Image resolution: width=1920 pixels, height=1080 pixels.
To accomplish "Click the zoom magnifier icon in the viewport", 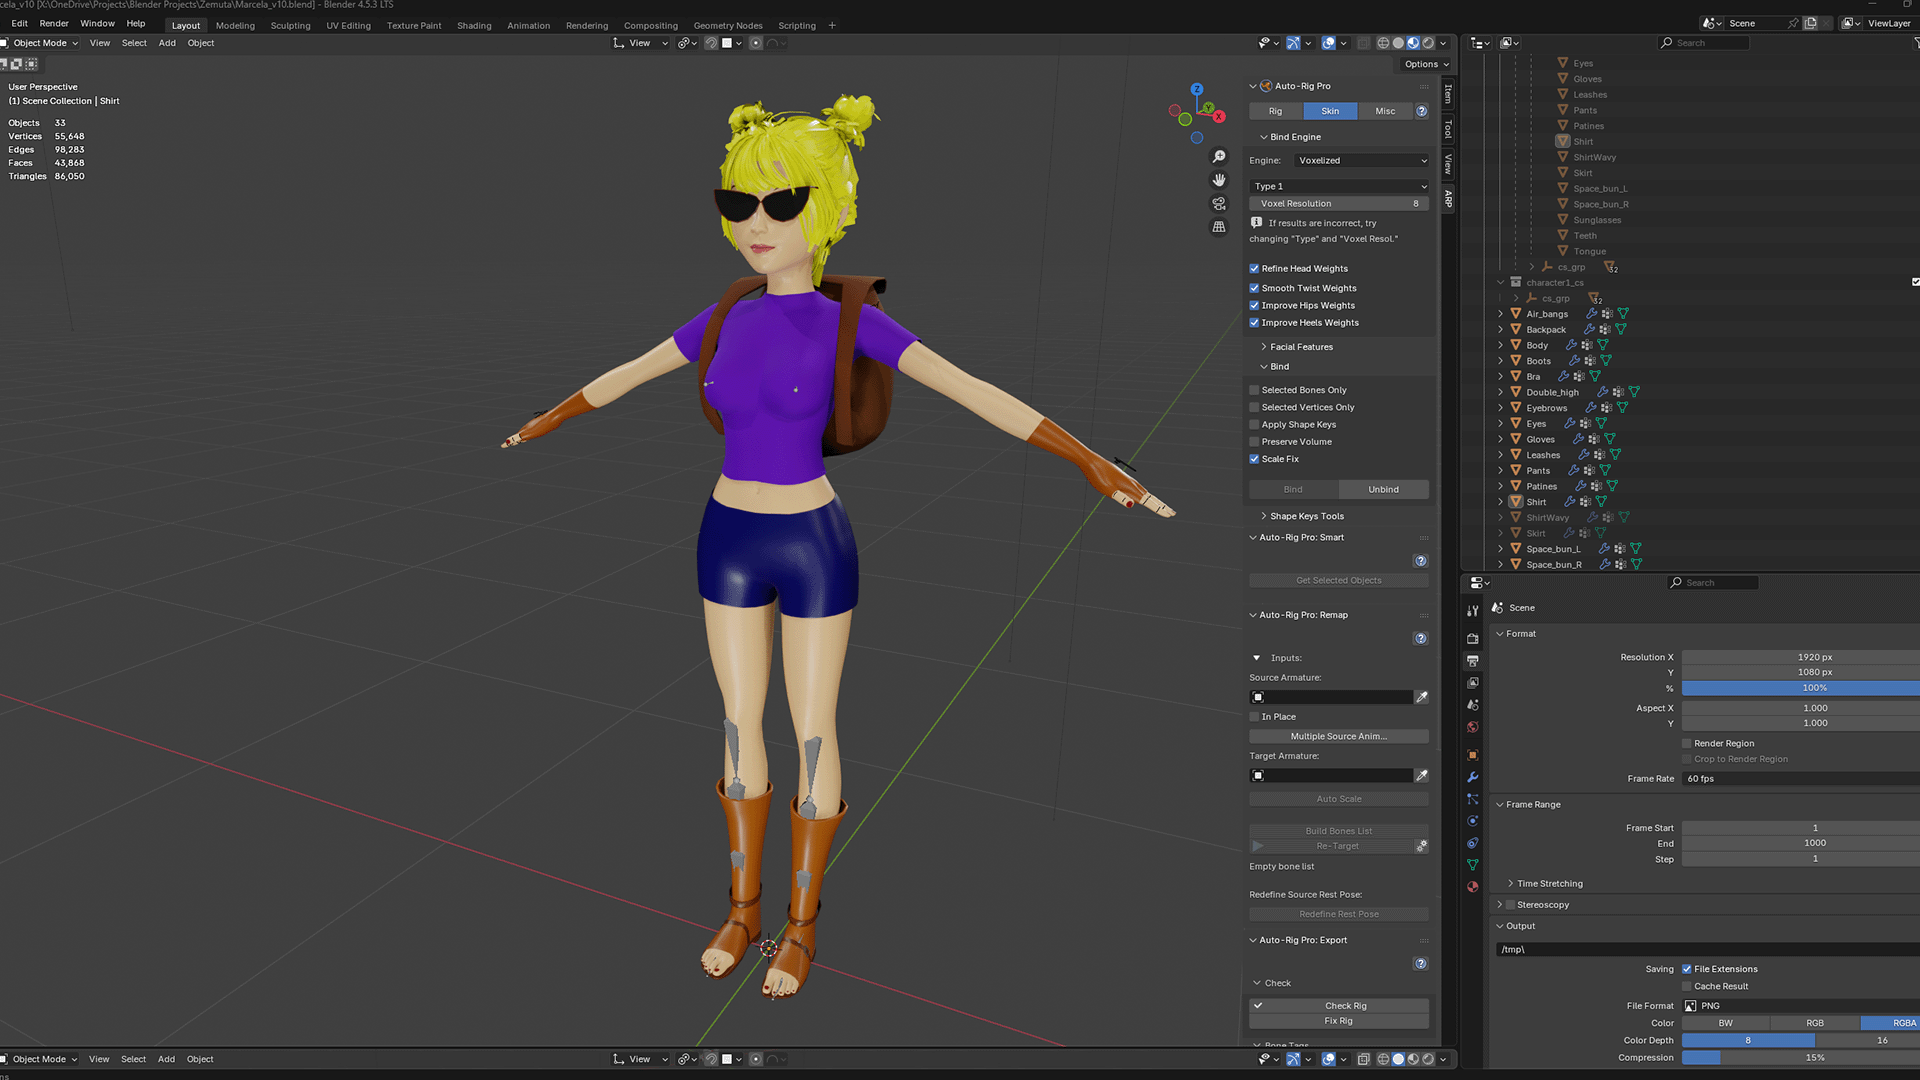I will pos(1219,157).
